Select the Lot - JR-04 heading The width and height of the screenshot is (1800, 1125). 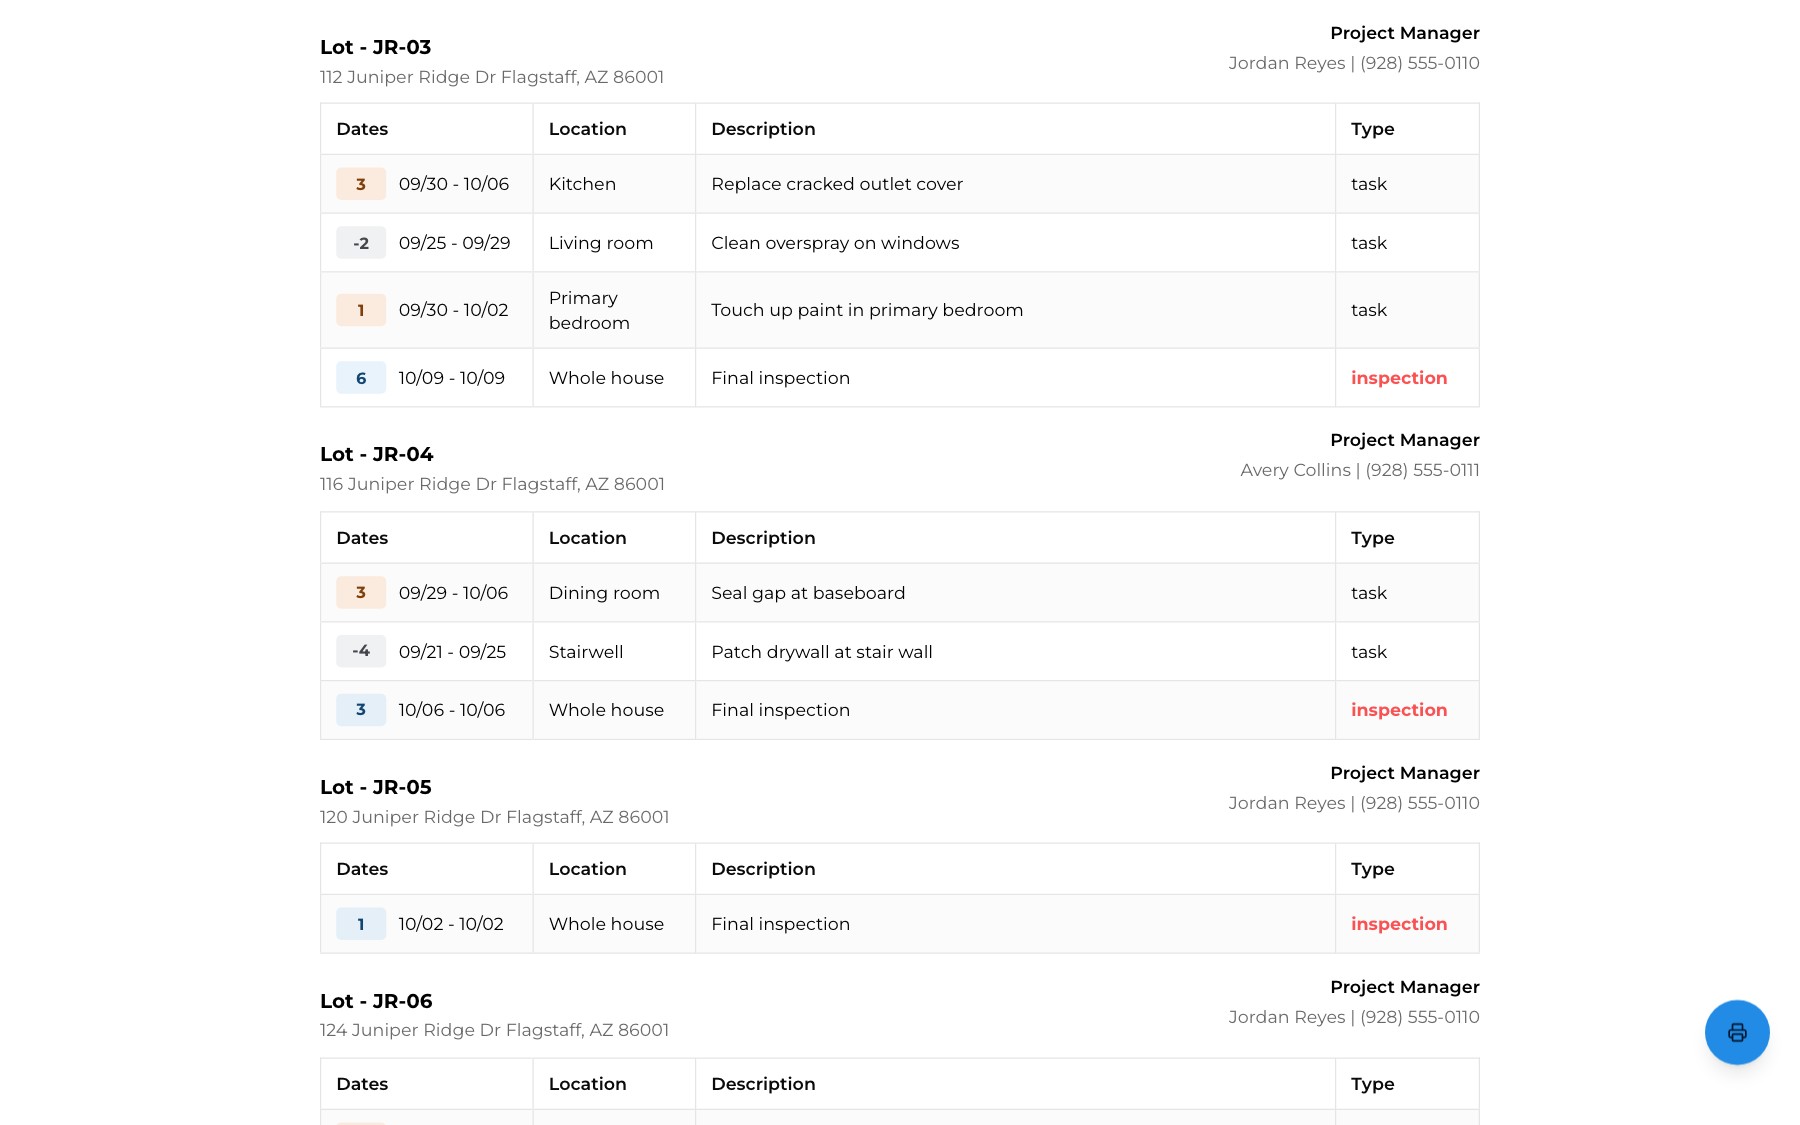coord(376,454)
